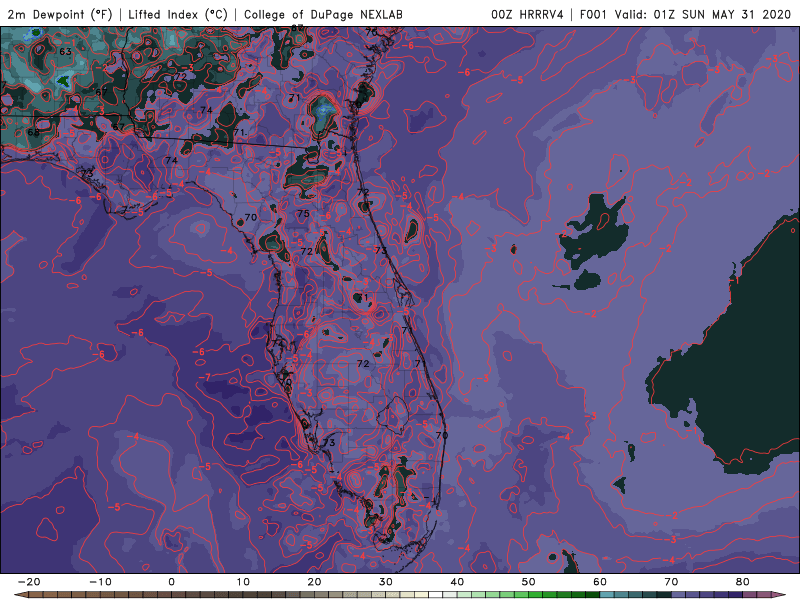
Task: Click the '63' dewpoint value on map
Action: click(x=65, y=52)
